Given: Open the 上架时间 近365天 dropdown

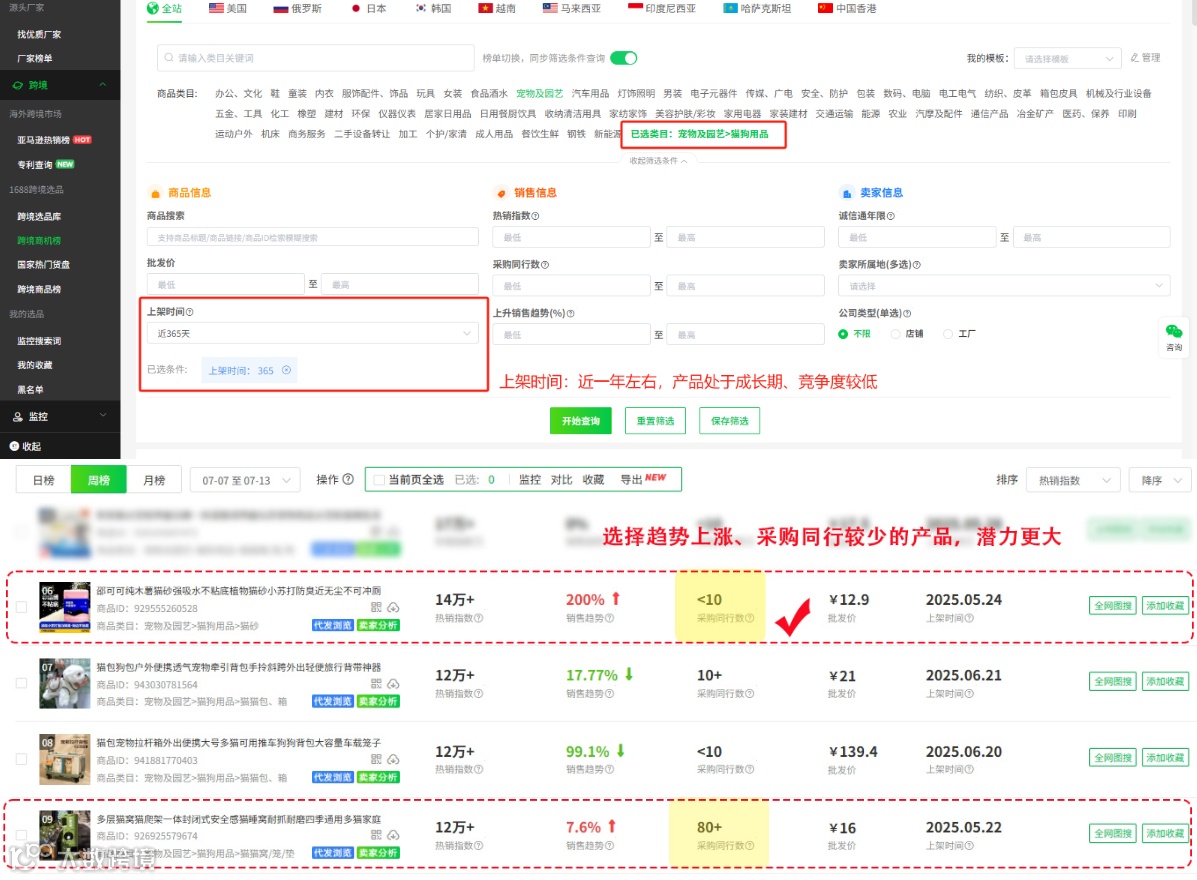Looking at the screenshot, I should click(312, 334).
